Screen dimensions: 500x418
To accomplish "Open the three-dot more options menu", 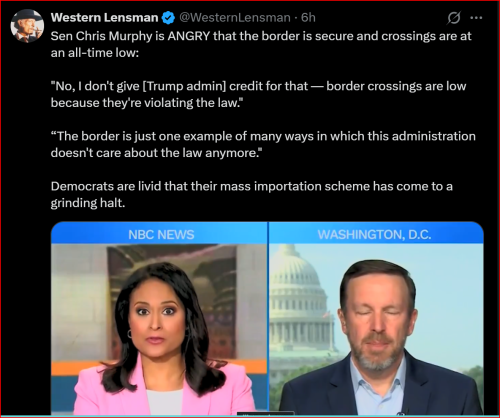I will tap(476, 18).
